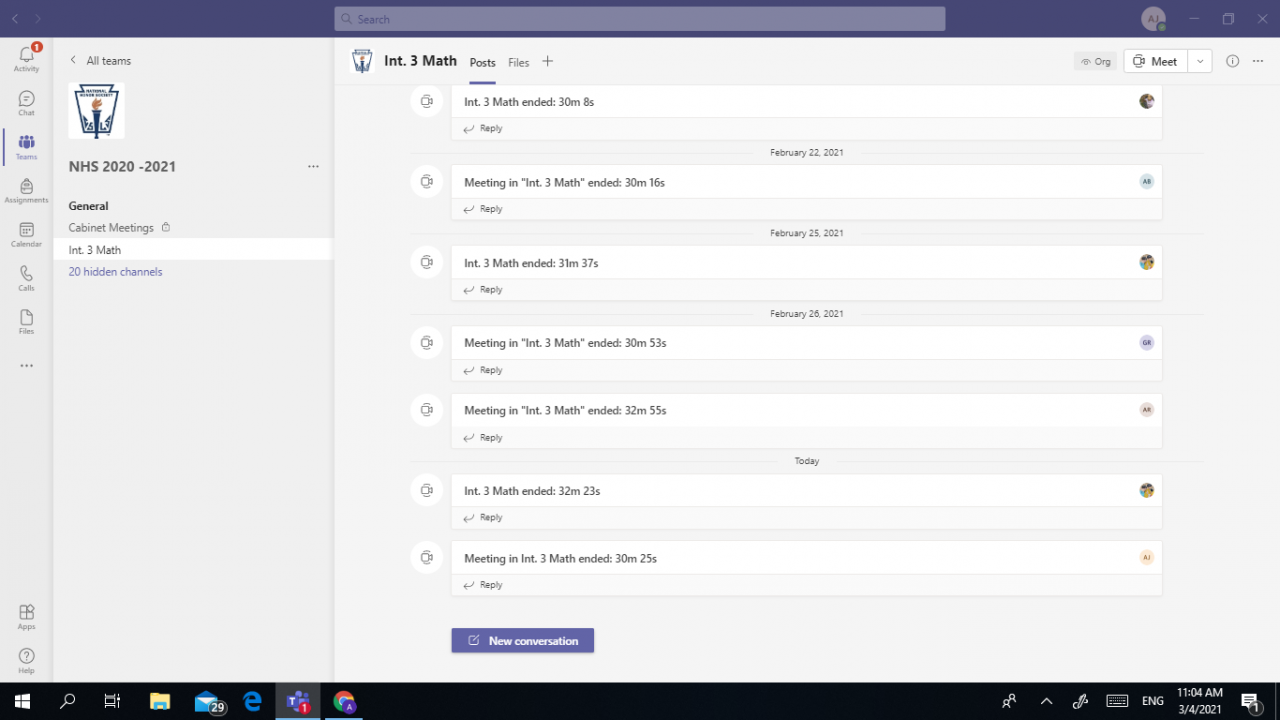Expand the 20 hidden channels list
This screenshot has width=1280, height=720.
tap(115, 272)
